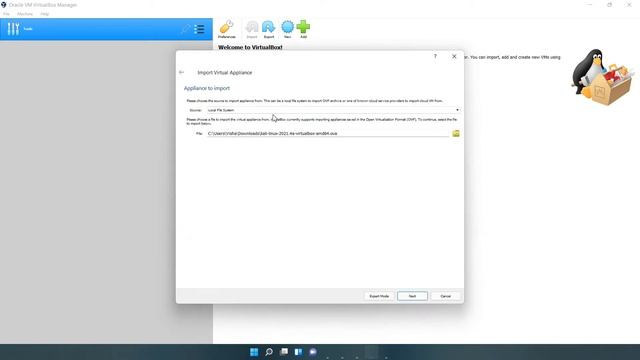Click the yellow folder browse icon beside File

point(456,133)
